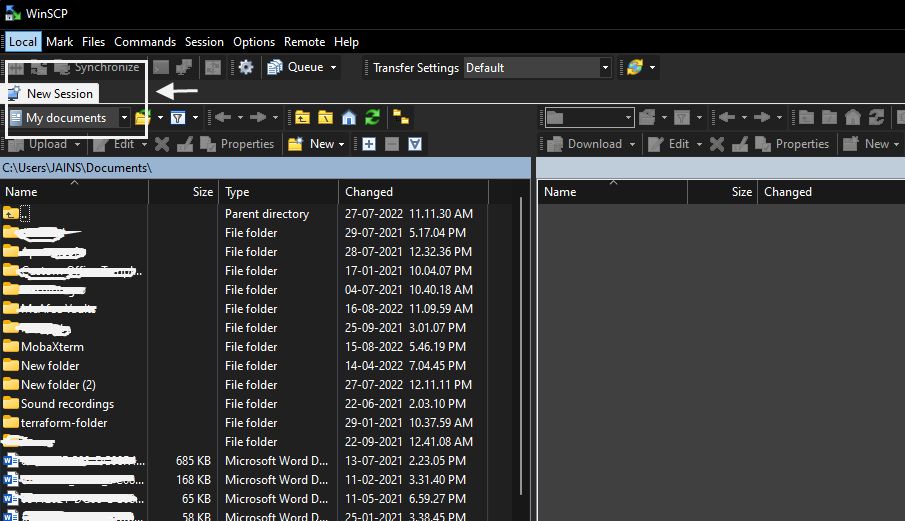
Task: Click the local open directory folder icon
Action: 143,118
